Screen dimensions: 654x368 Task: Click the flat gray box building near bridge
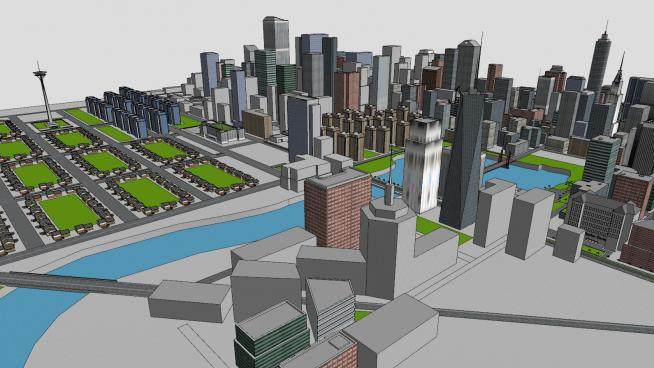(x=190, y=301)
